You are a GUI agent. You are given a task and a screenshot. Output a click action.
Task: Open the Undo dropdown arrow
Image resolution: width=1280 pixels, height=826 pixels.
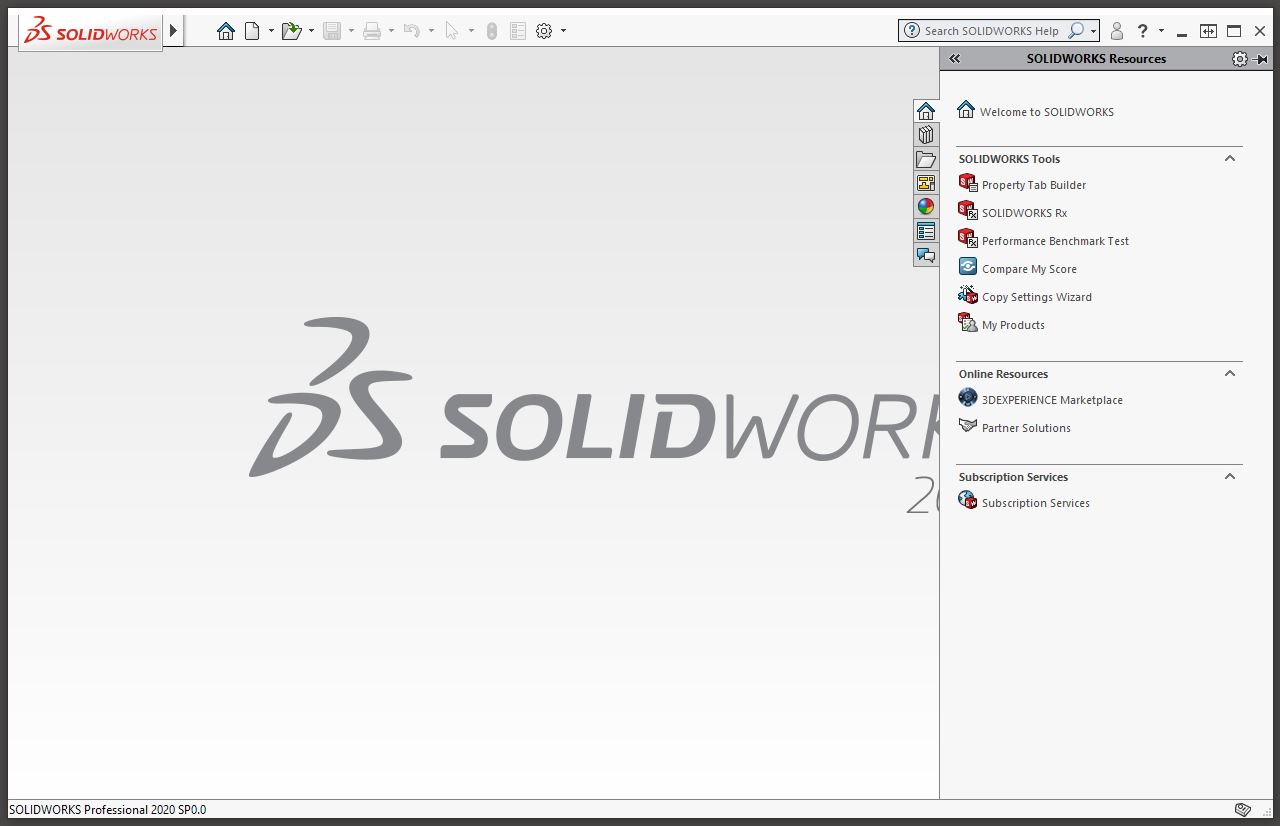click(431, 31)
